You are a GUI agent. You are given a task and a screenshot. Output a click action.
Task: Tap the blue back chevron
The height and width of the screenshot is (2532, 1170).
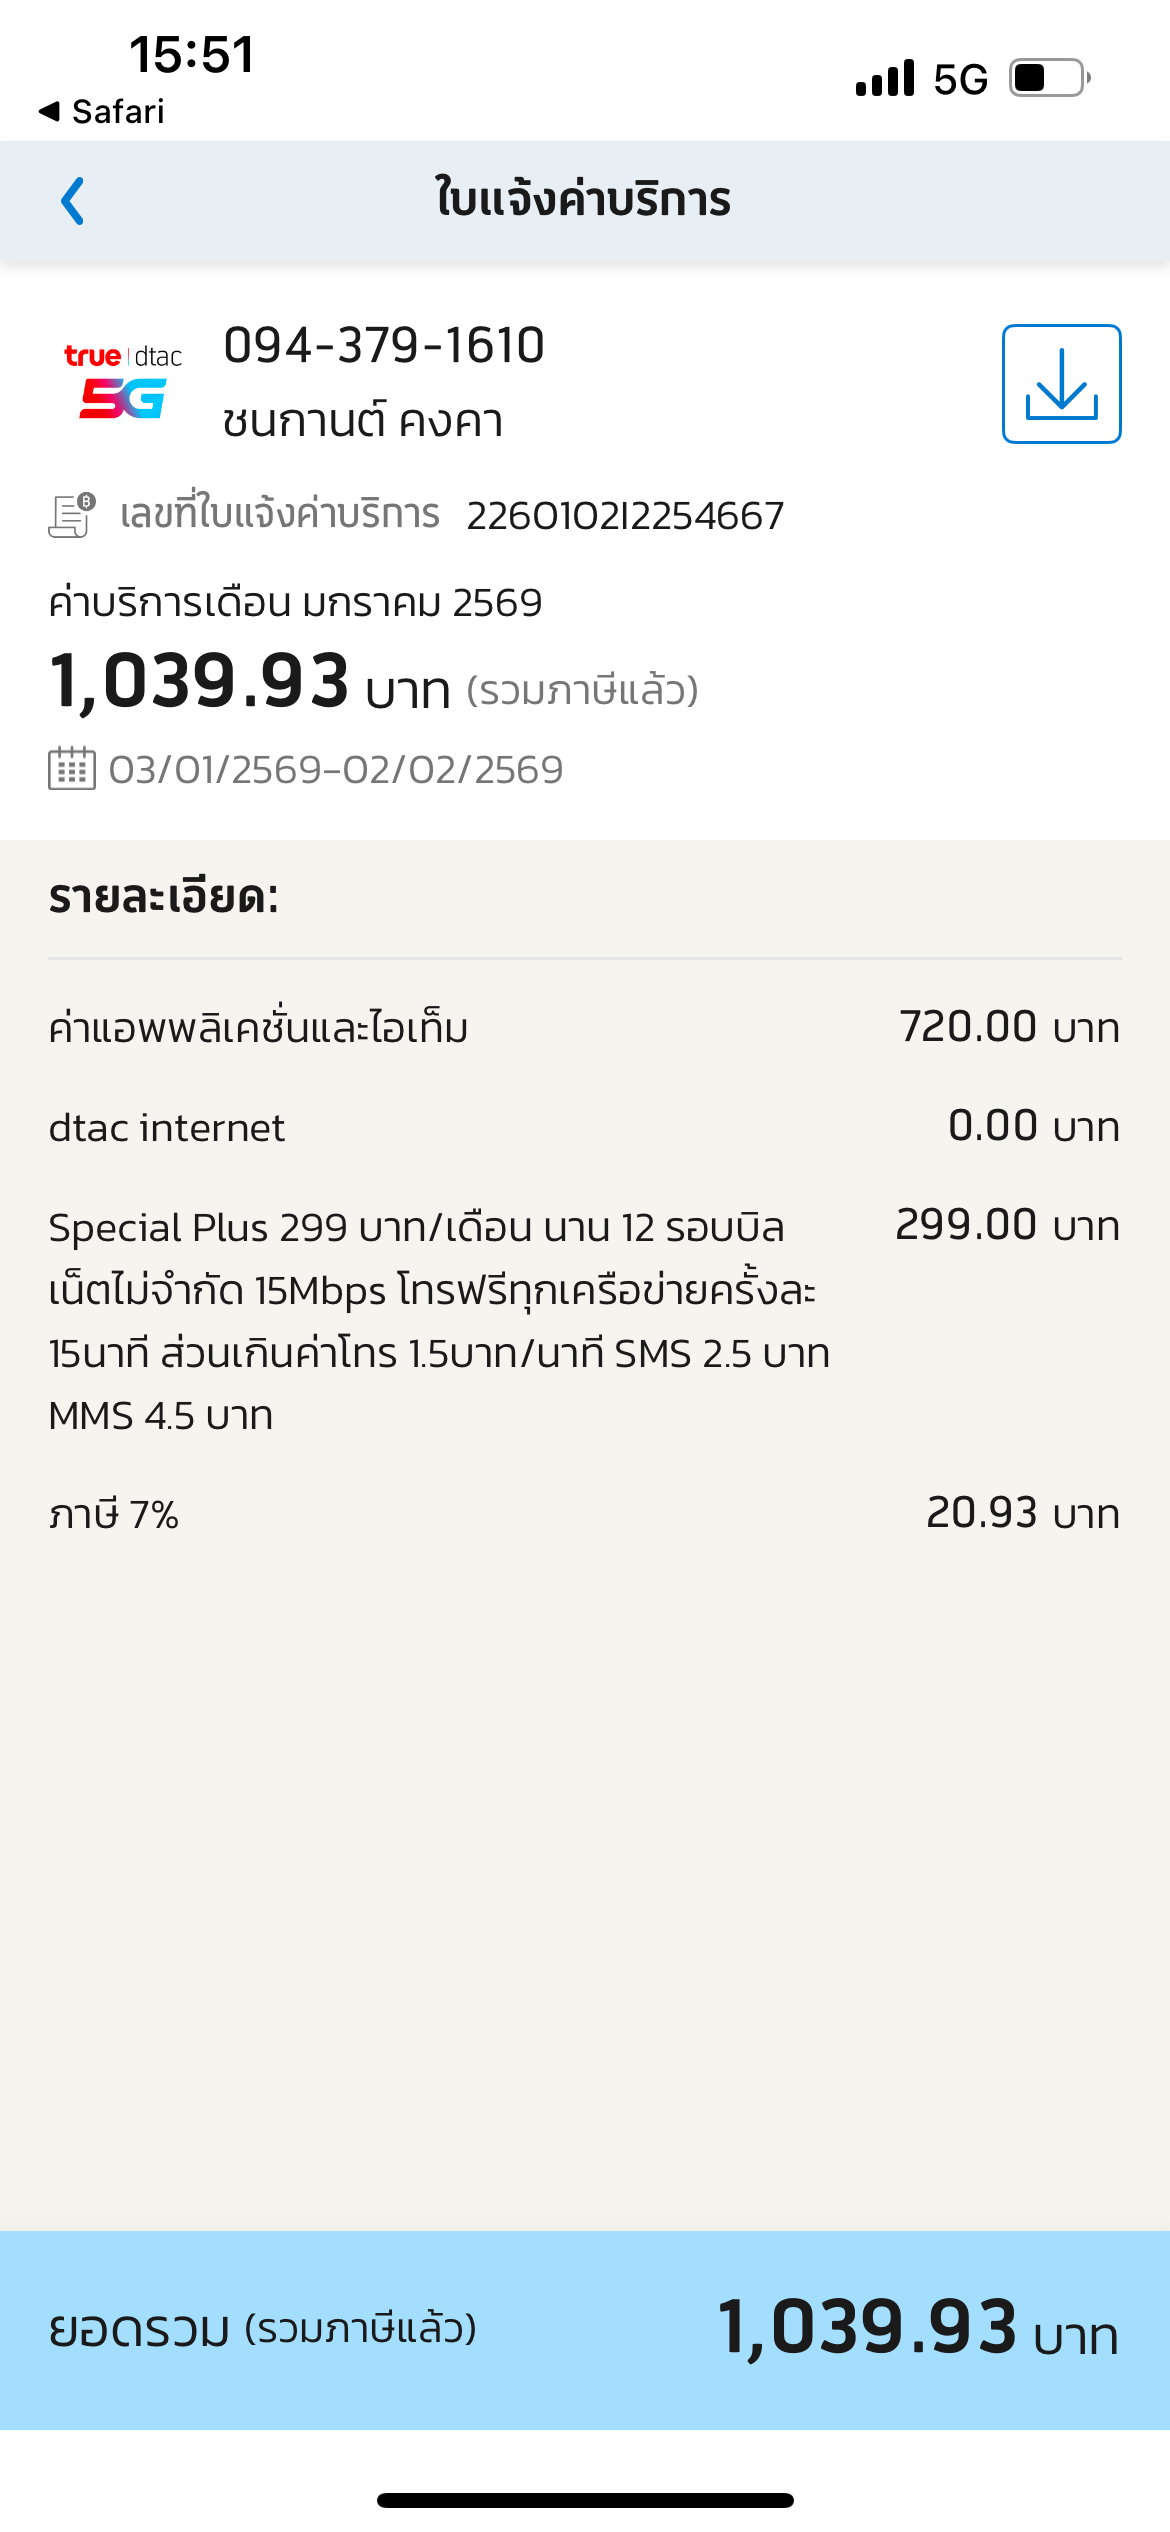73,201
